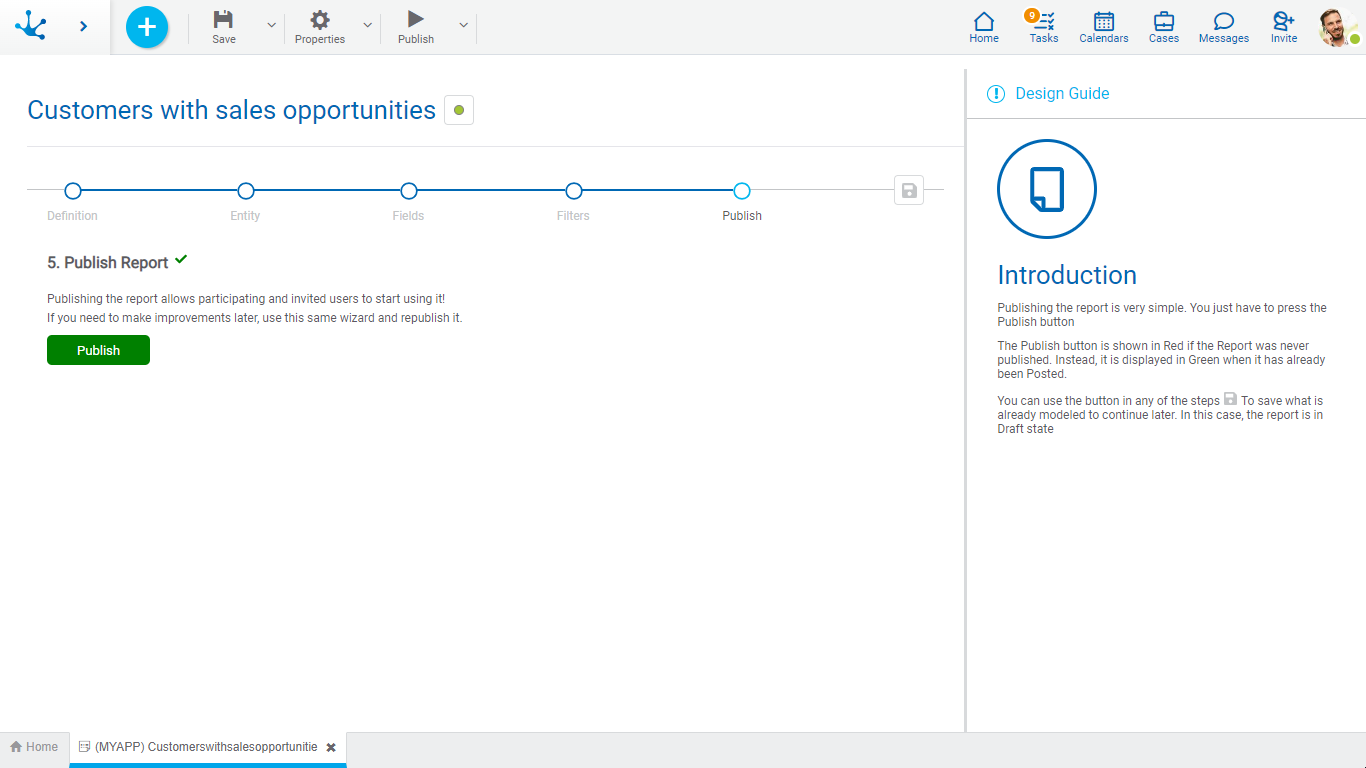
Task: Click the blue plus create button
Action: [147, 27]
